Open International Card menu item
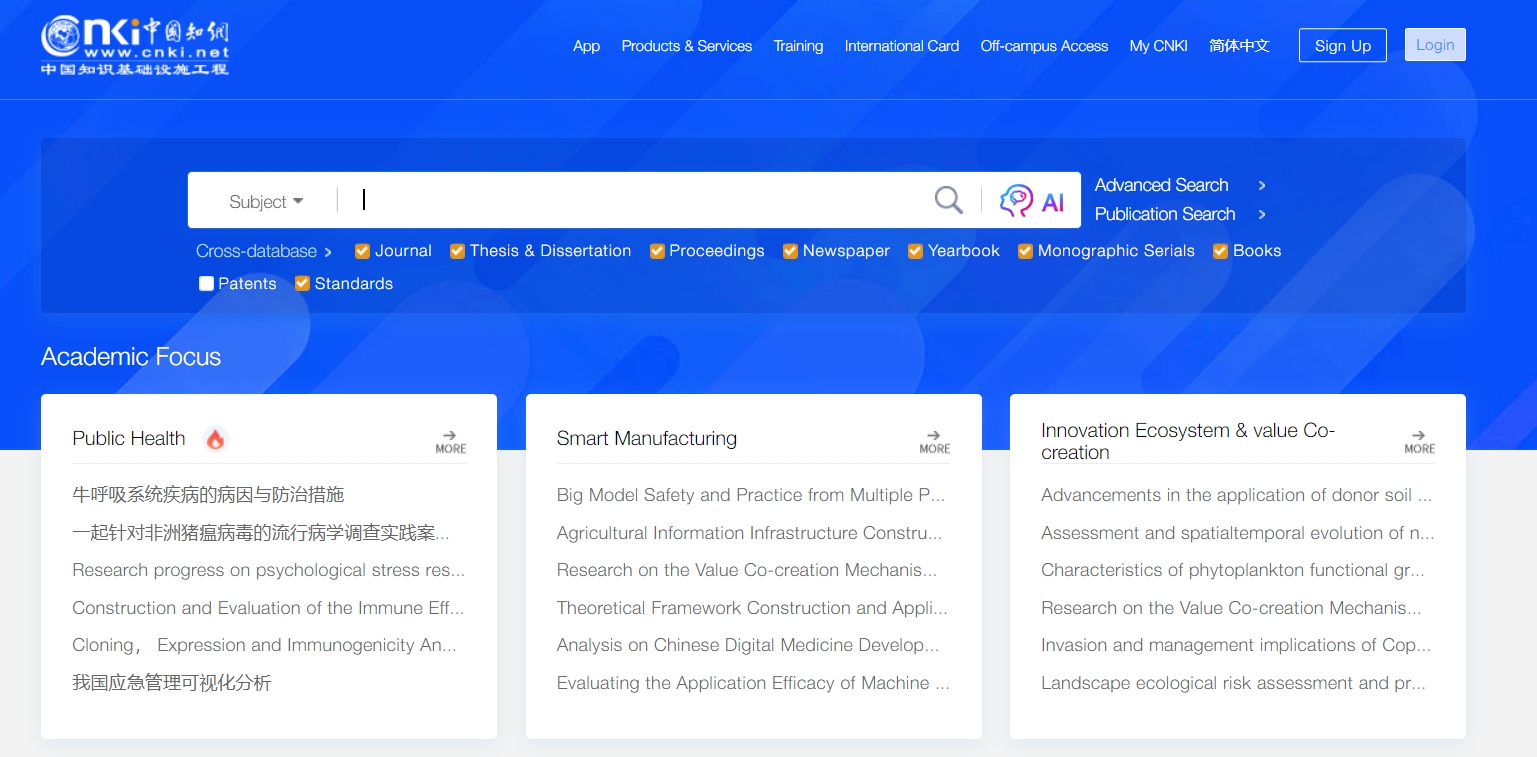 pos(902,46)
